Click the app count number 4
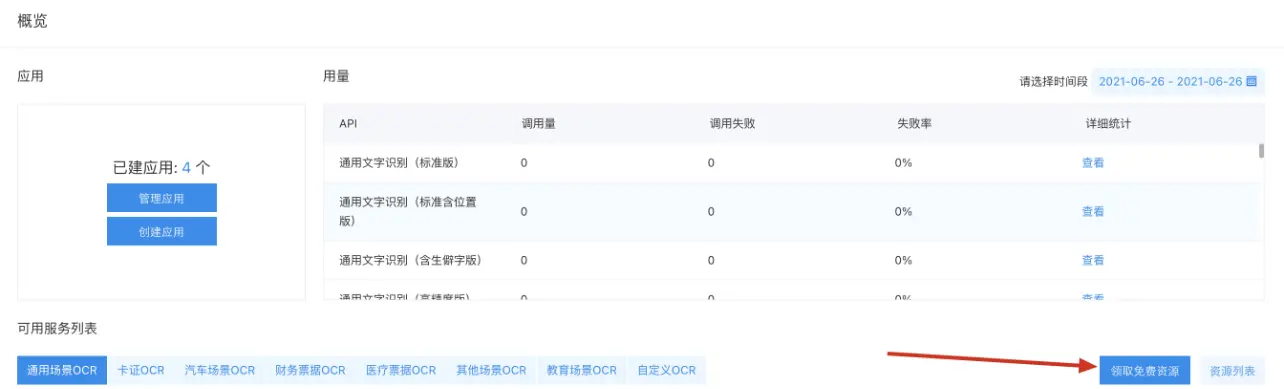The height and width of the screenshot is (389, 1284). [x=187, y=167]
